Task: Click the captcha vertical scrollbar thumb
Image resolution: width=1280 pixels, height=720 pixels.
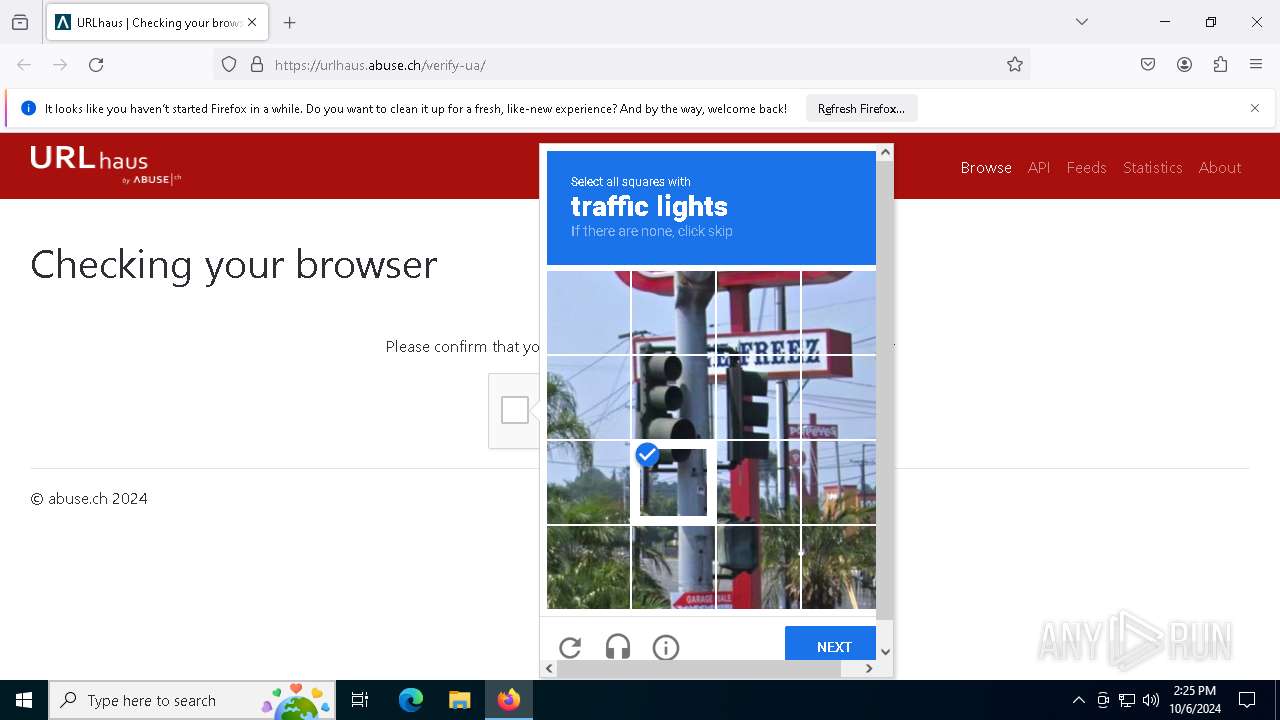Action: (885, 390)
